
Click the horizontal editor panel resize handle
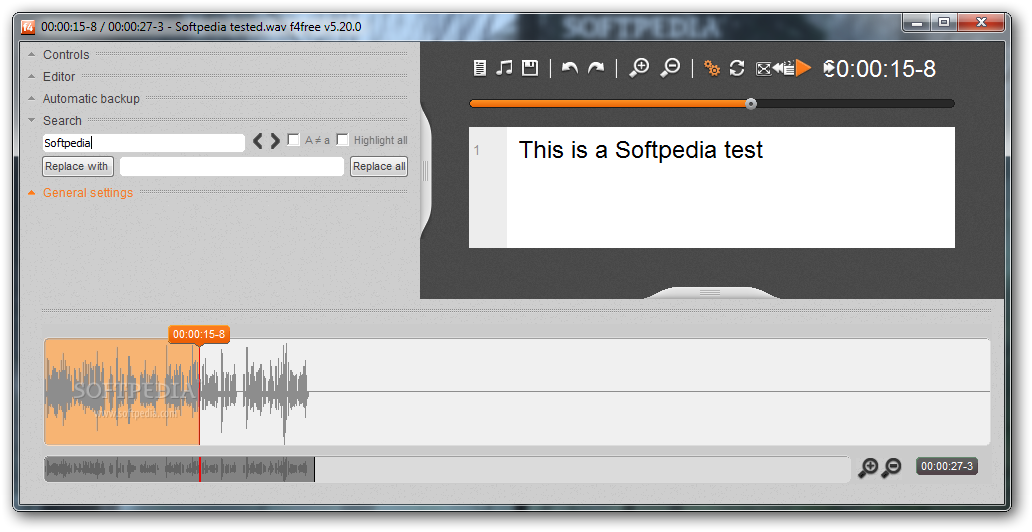[x=710, y=292]
